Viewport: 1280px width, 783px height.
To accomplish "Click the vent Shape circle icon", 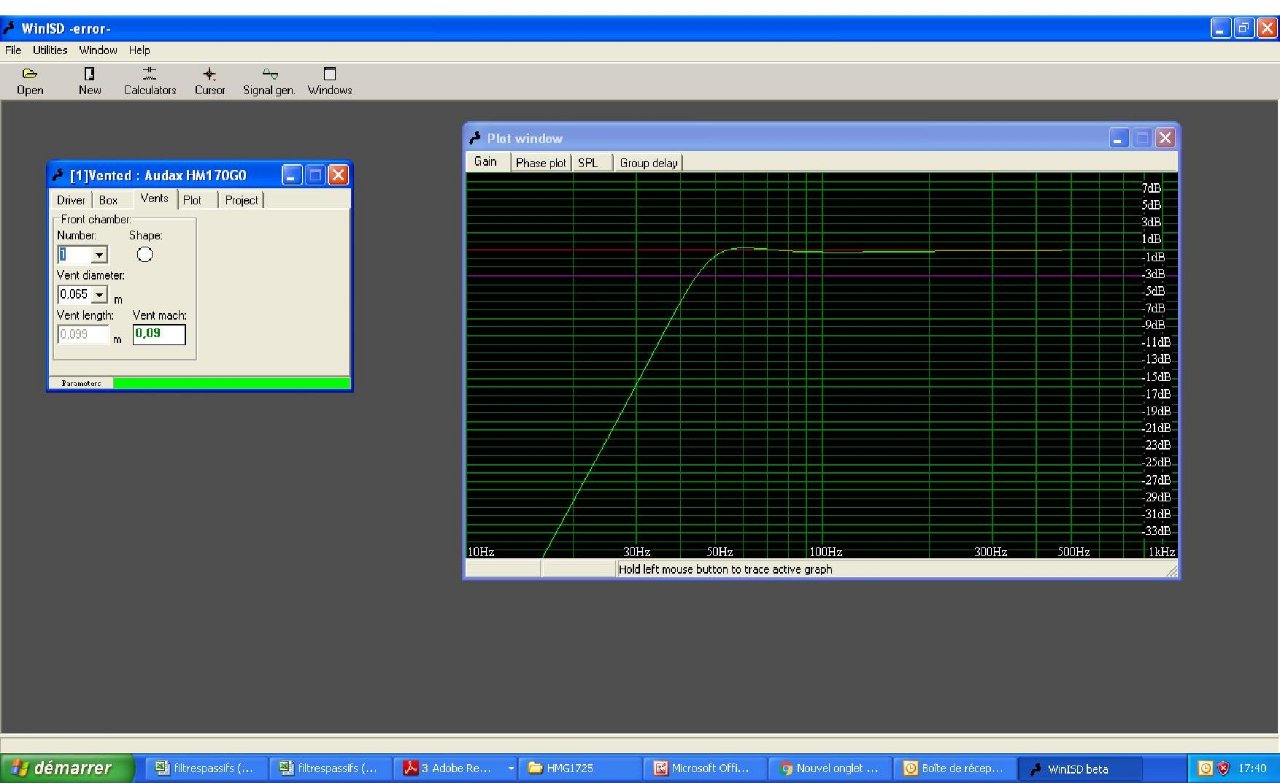I will point(145,254).
